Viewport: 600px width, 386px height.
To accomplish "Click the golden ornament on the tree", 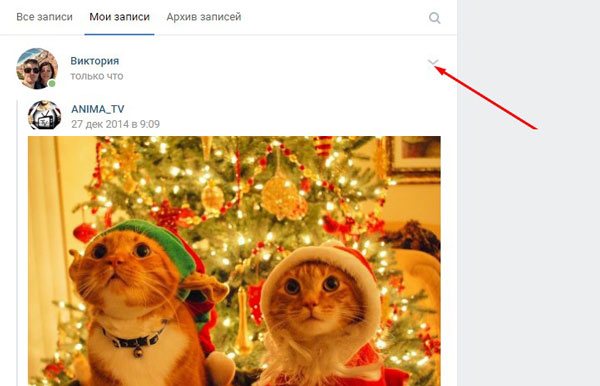I will (x=282, y=197).
